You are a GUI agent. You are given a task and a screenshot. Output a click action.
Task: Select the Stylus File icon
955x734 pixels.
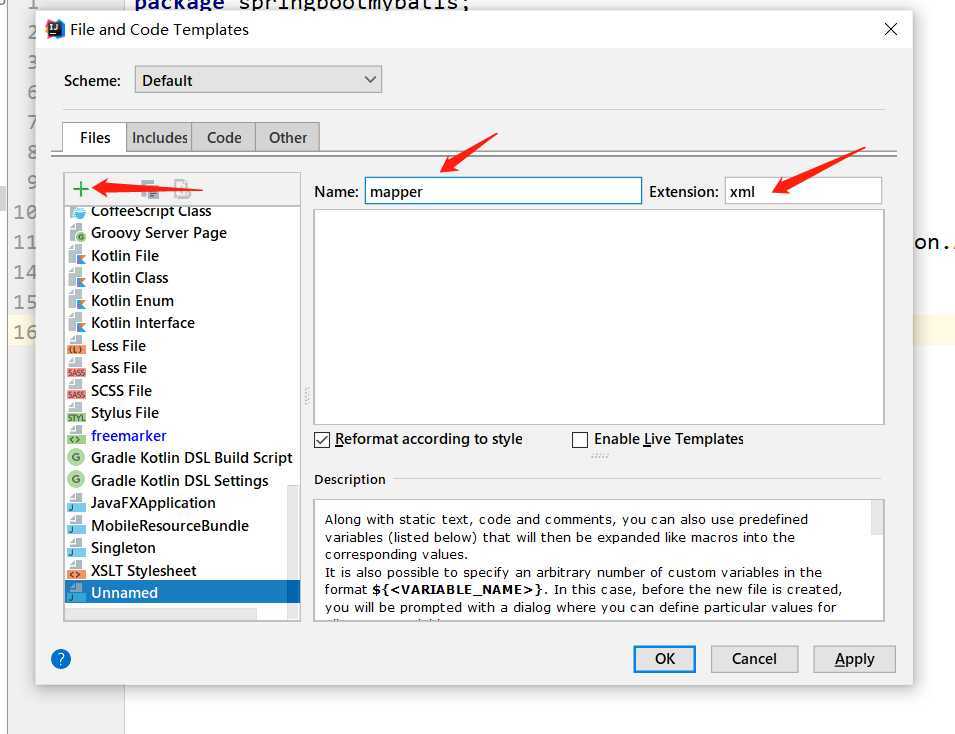click(77, 413)
